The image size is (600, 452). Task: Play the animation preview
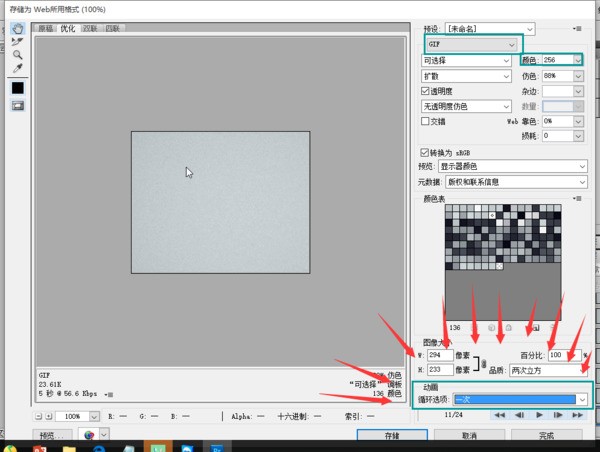540,414
